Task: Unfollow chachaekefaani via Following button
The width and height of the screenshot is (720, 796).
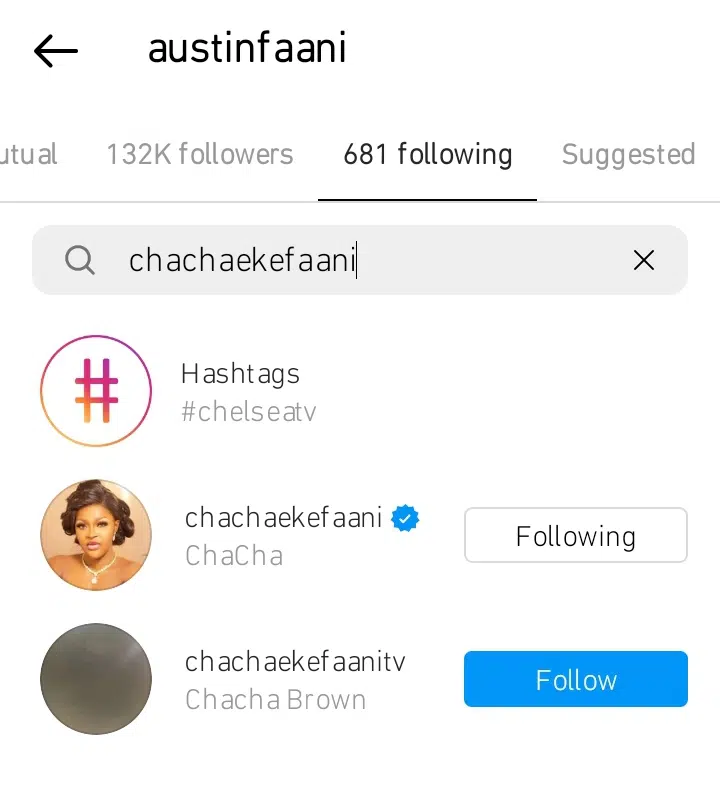Action: pyautogui.click(x=576, y=535)
